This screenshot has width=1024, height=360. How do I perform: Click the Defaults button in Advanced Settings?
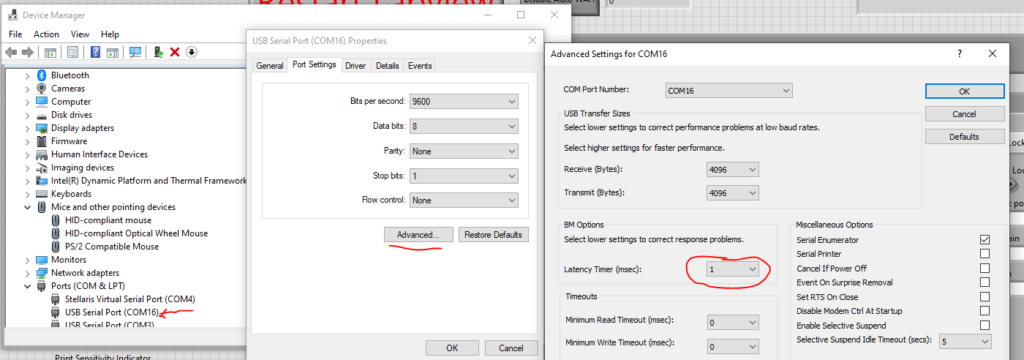coord(965,137)
